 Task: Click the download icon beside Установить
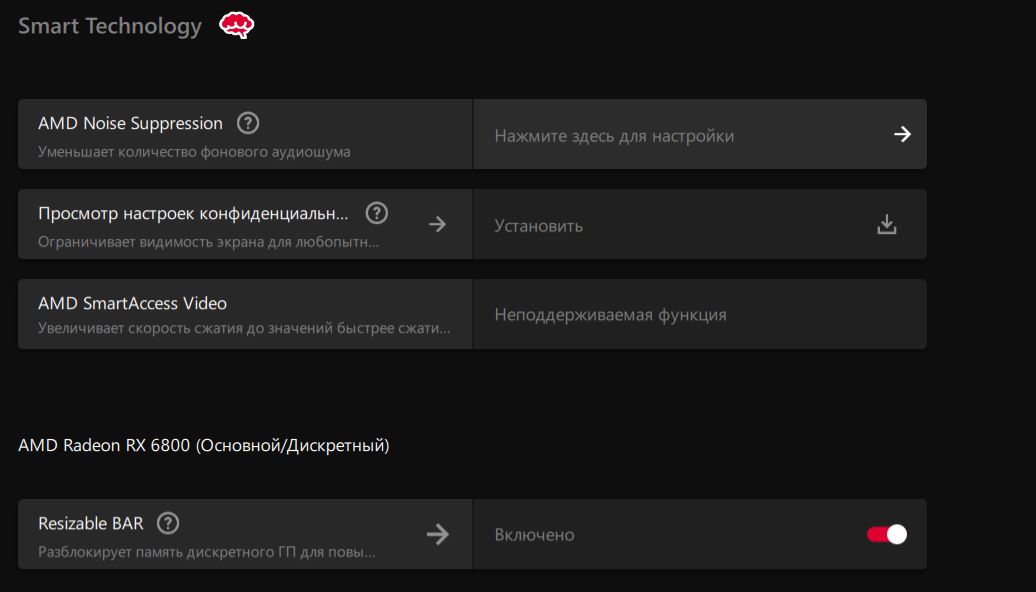[x=887, y=225]
